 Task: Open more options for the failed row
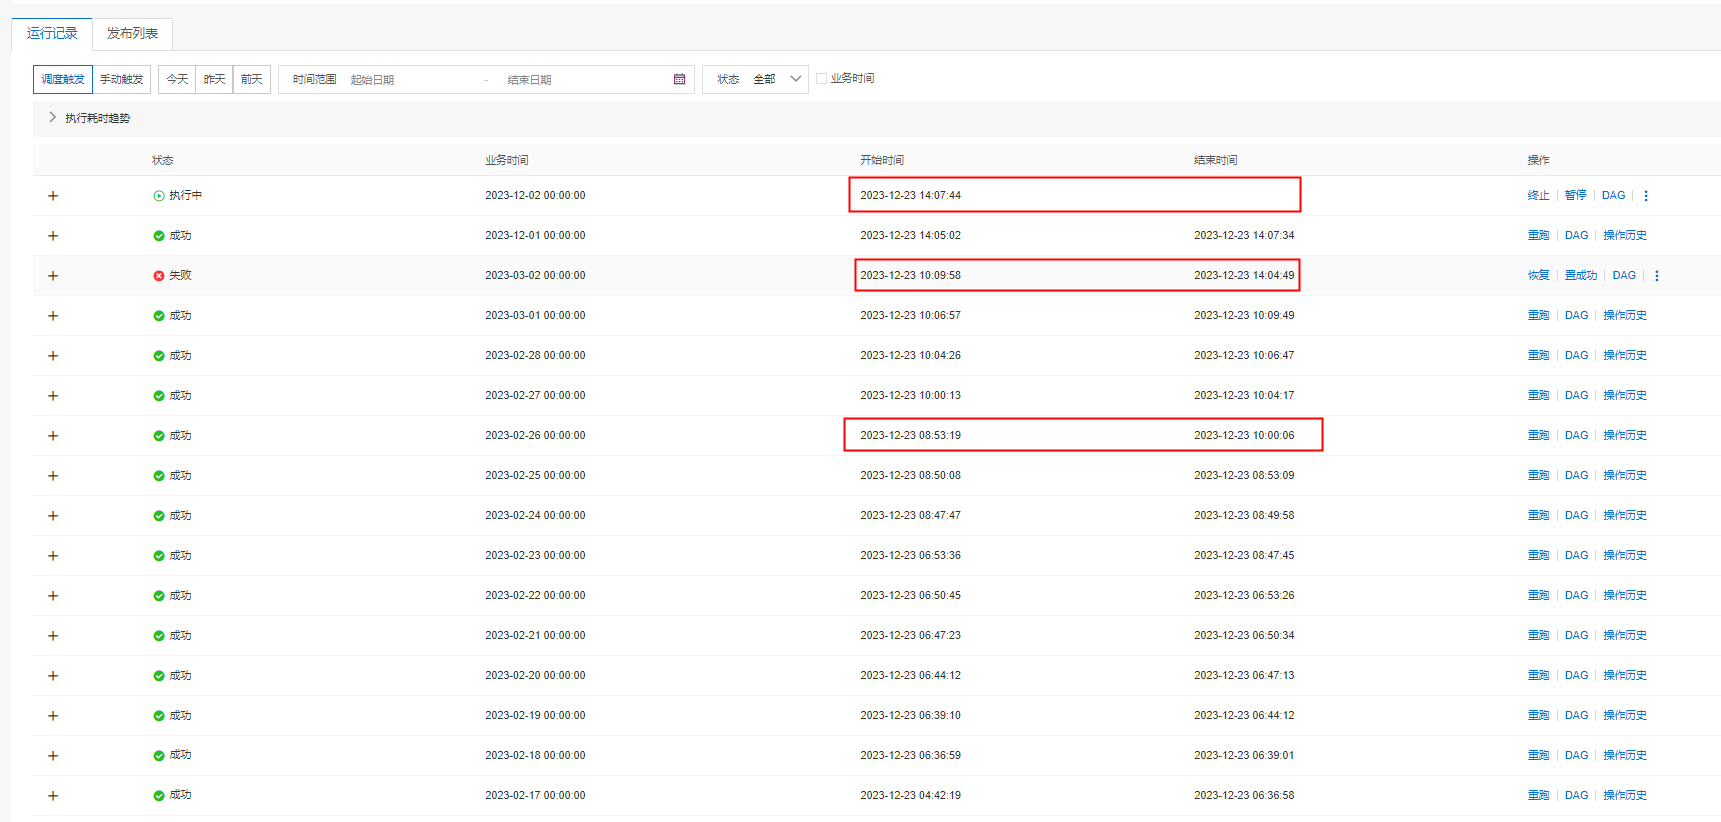coord(1657,276)
